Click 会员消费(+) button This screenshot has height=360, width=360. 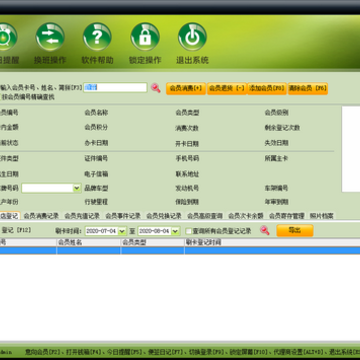(186, 88)
